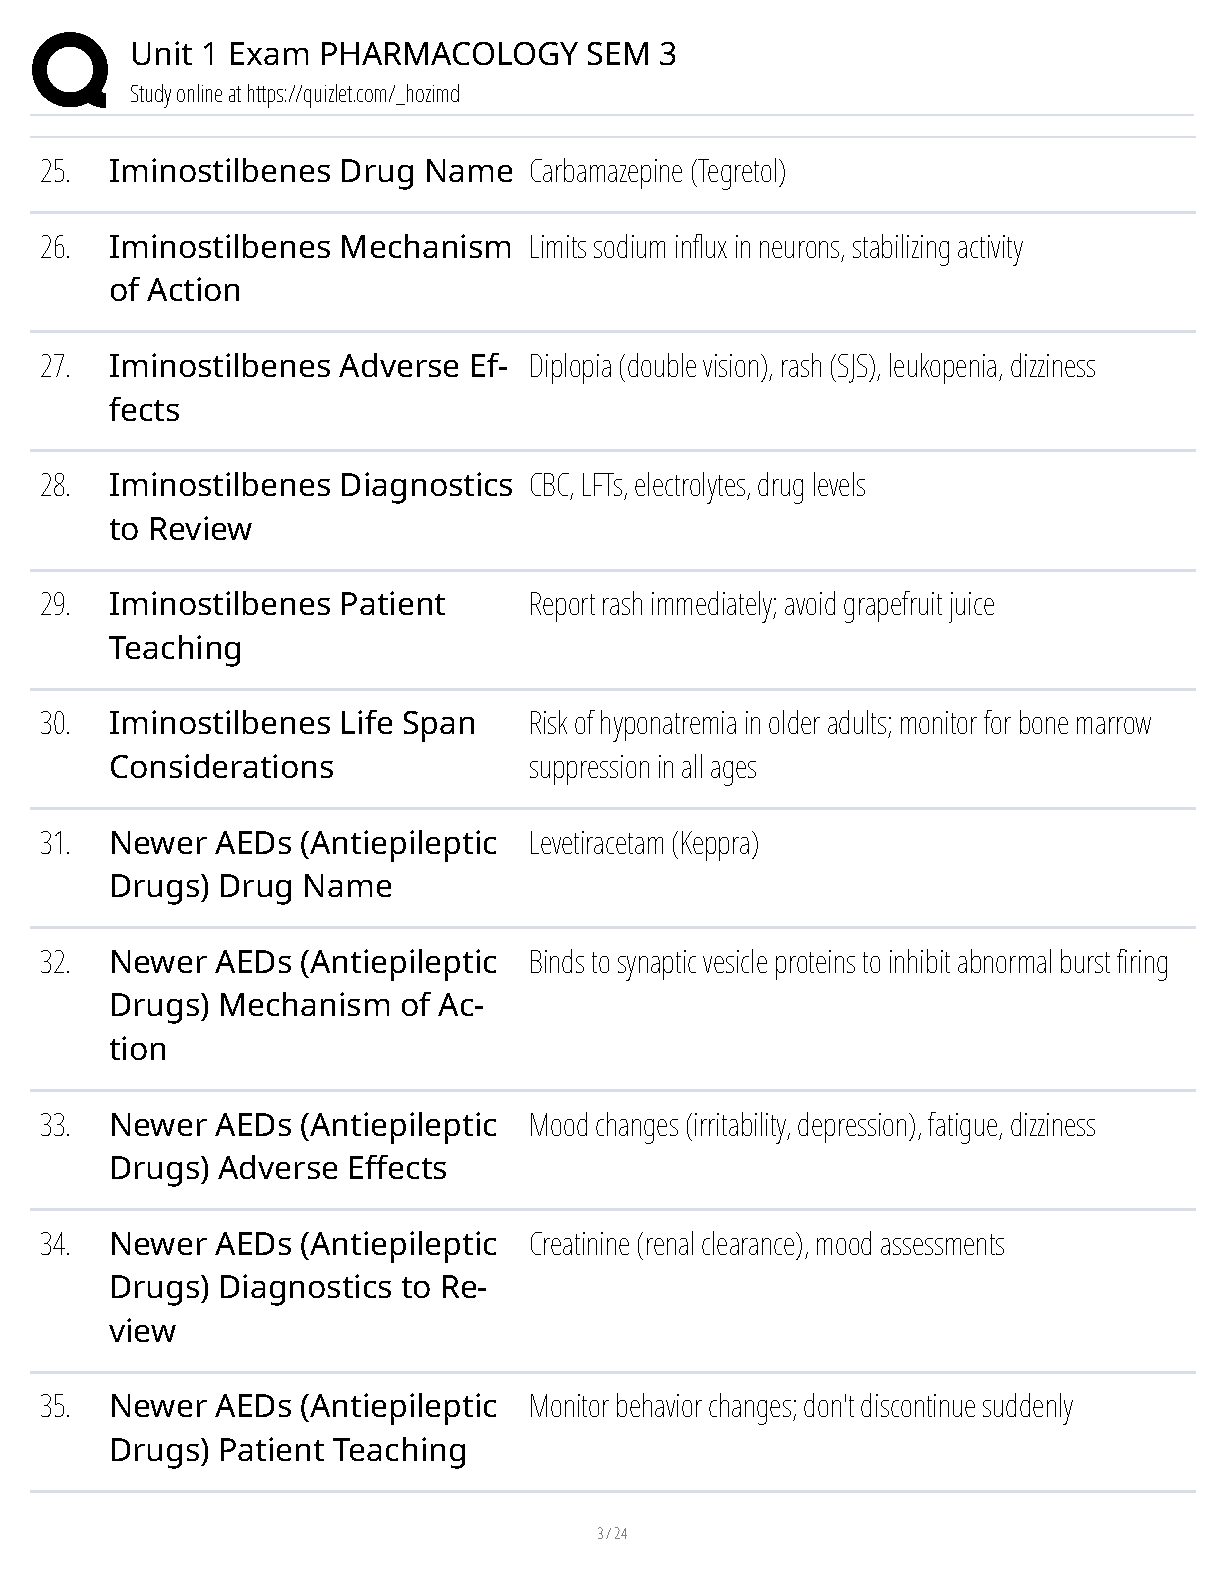1224x1584 pixels.
Task: Select Iminostilbenes Adverse Effects term
Action: coord(308,387)
